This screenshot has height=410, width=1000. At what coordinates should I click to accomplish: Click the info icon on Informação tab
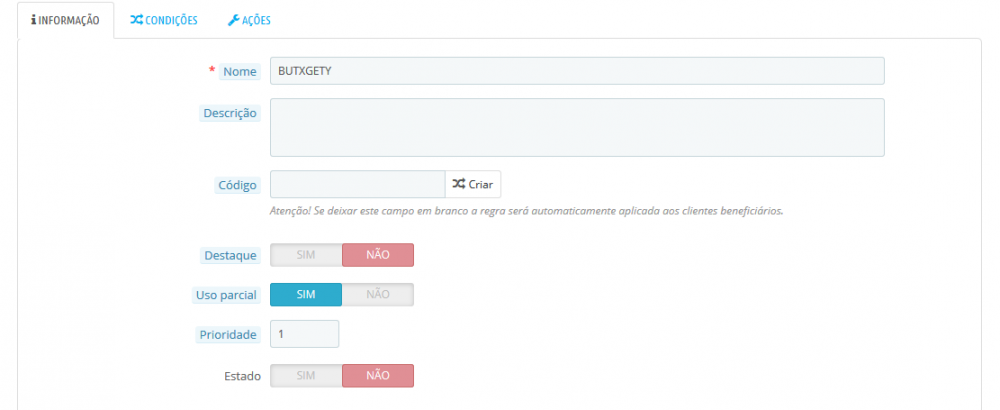(34, 20)
